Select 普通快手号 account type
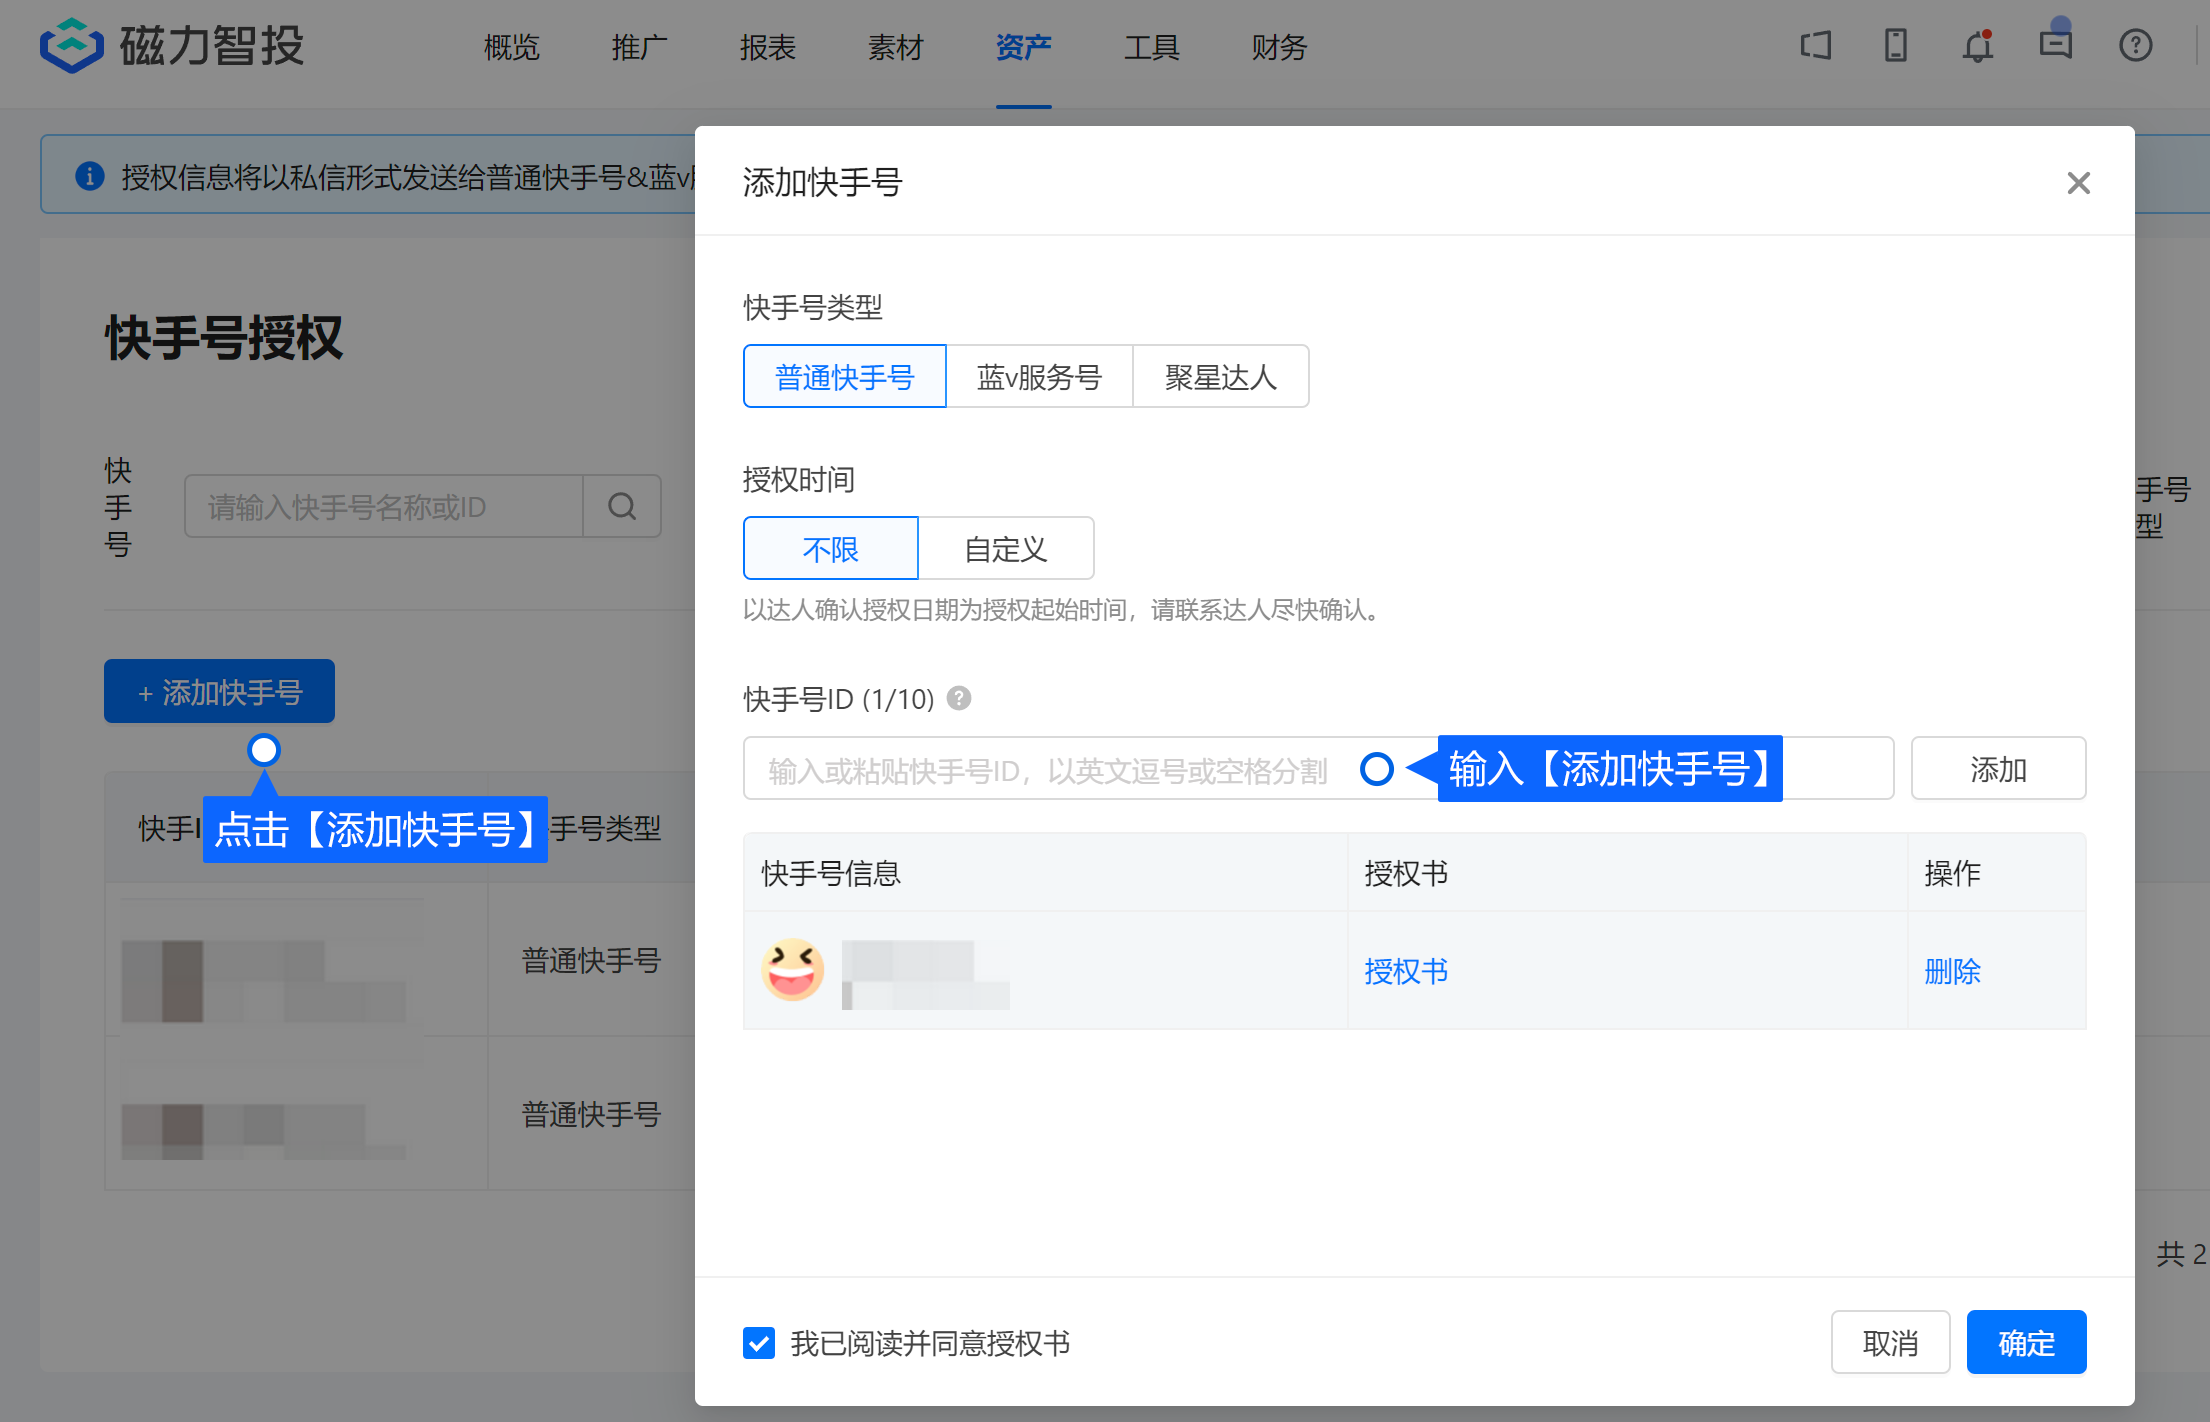The width and height of the screenshot is (2210, 1422). coord(844,376)
